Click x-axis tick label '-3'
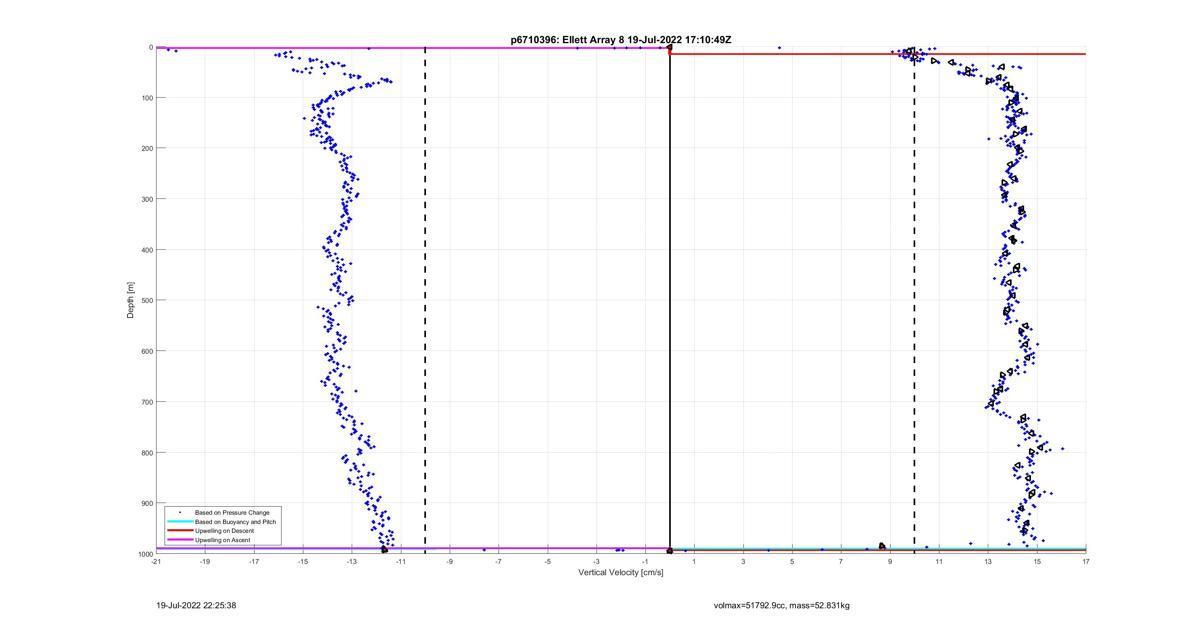Viewport: 1200px width, 622px height. point(596,562)
